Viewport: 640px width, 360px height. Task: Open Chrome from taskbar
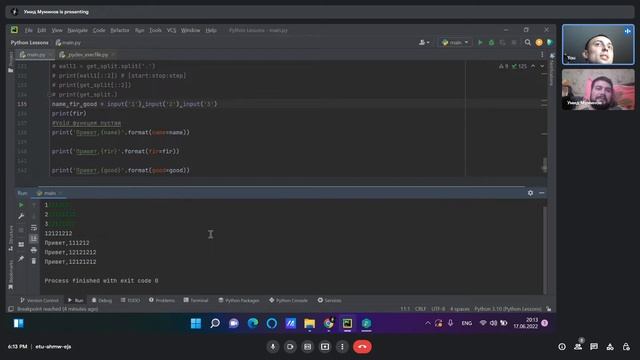click(x=328, y=324)
